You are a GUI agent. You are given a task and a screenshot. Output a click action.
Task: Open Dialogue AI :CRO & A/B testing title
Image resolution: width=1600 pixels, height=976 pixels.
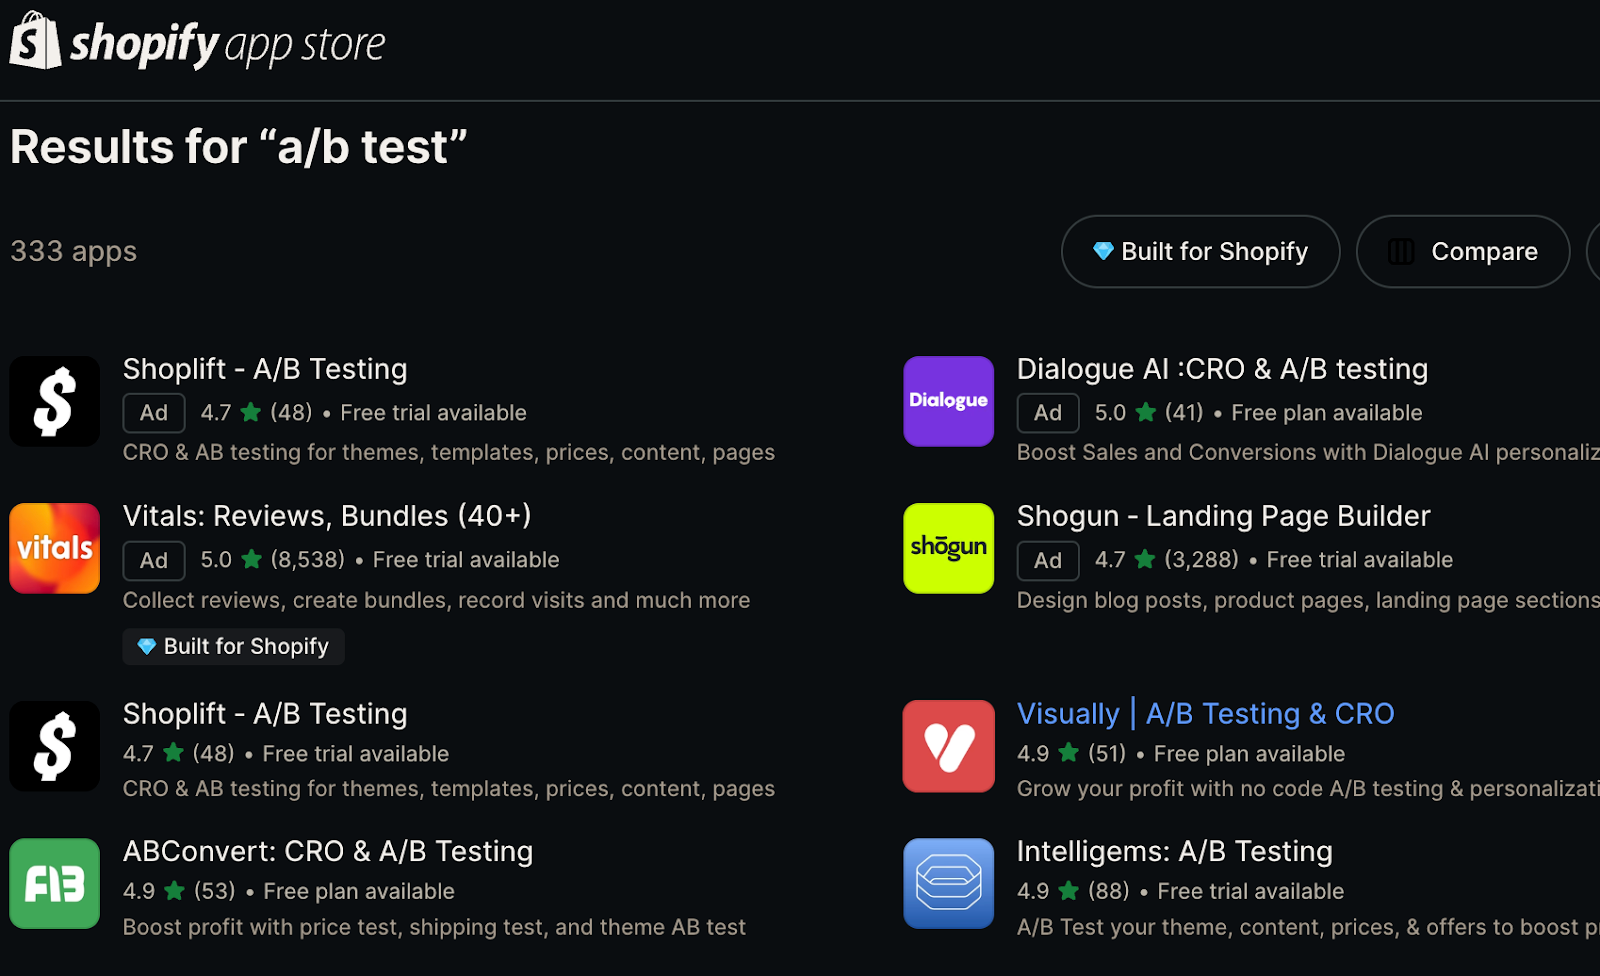[x=1221, y=368]
